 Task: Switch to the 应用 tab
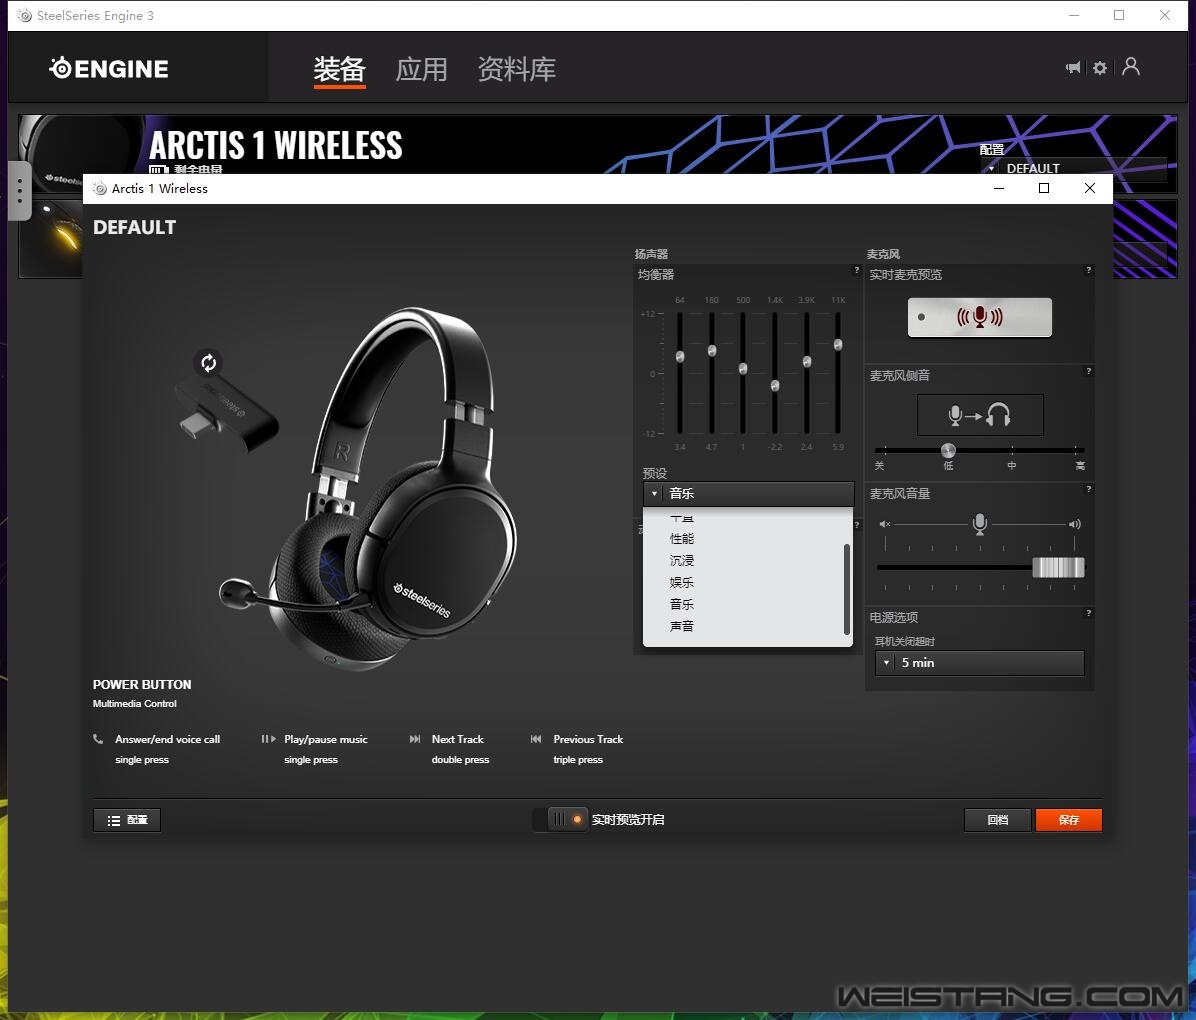click(x=421, y=69)
